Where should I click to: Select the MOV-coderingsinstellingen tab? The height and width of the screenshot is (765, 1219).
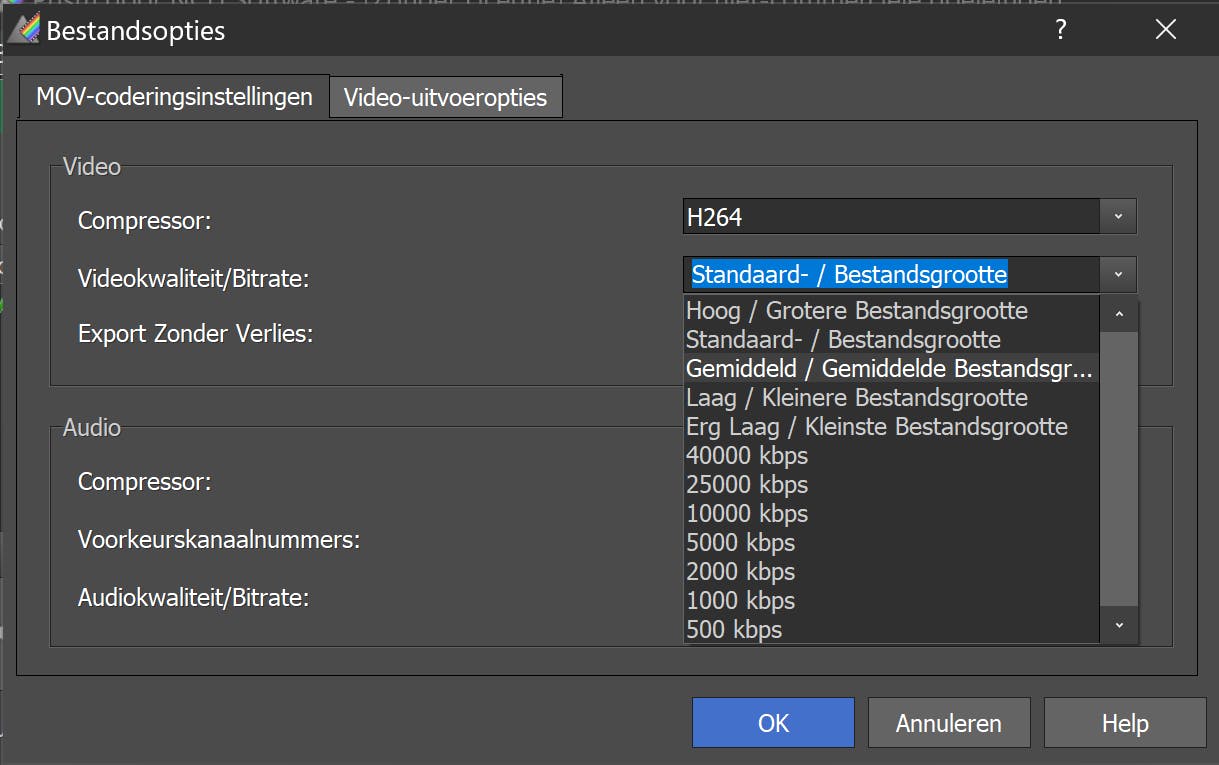click(x=174, y=97)
